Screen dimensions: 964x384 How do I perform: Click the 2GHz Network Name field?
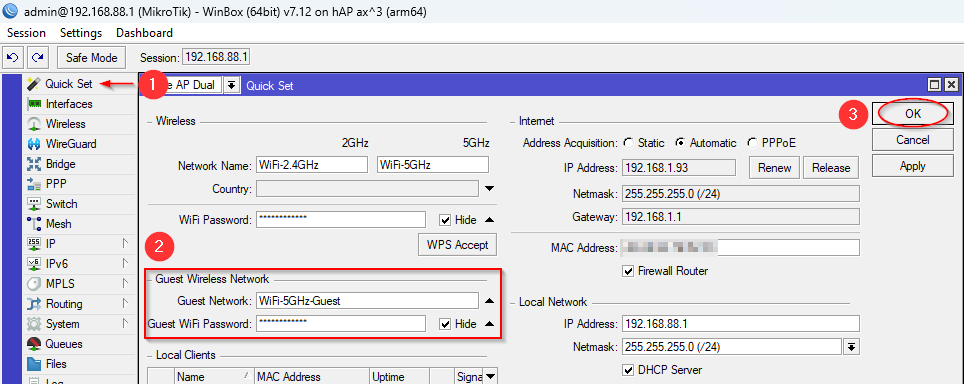[312, 165]
